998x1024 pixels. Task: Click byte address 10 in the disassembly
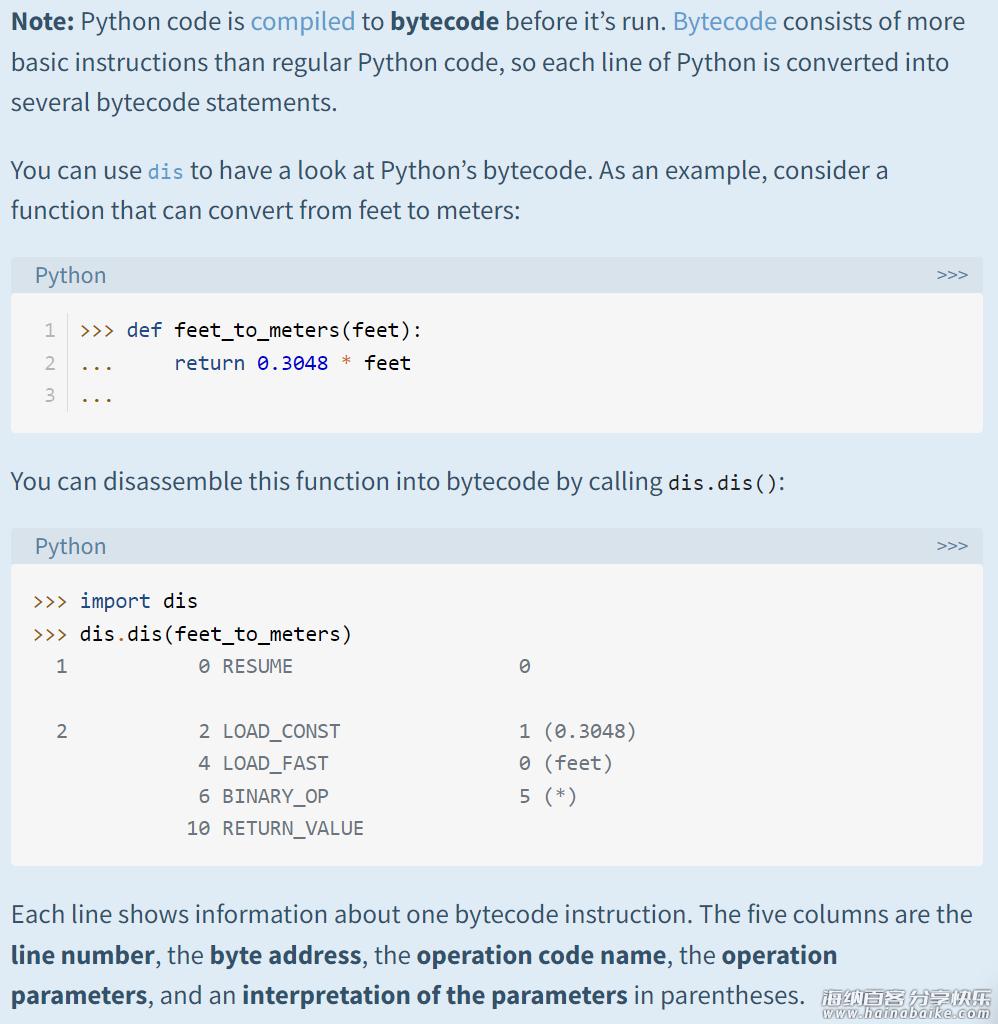(198, 828)
